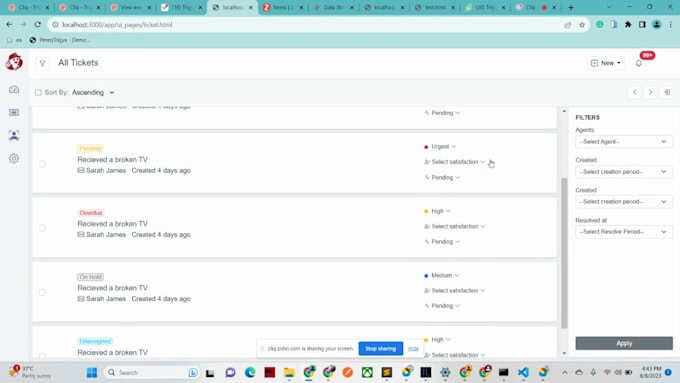
Task: Open the weather widget in the taskbar
Action: 30,372
